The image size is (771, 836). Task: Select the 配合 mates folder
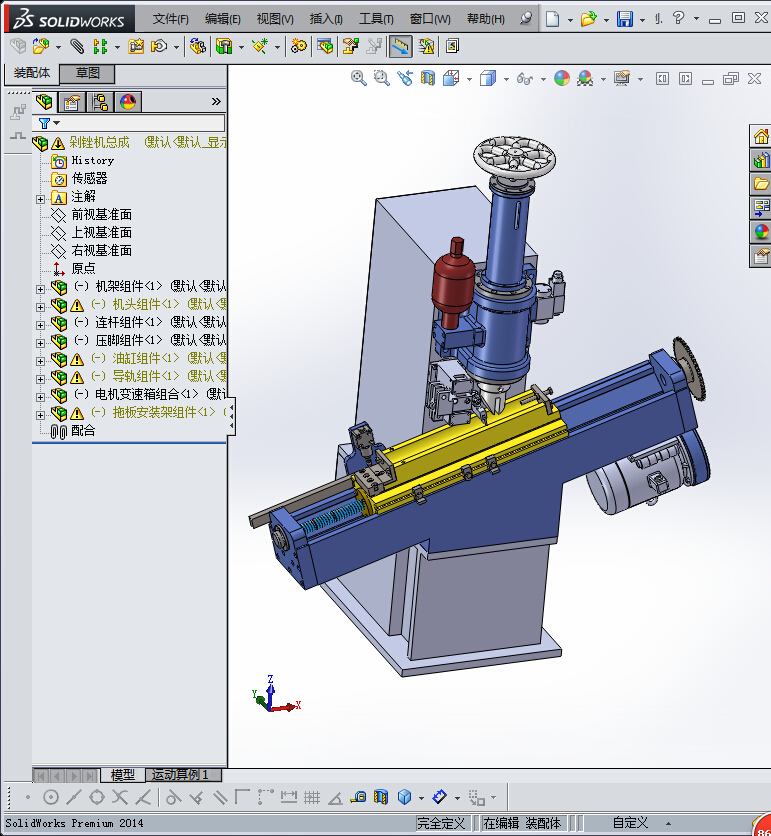[83, 431]
